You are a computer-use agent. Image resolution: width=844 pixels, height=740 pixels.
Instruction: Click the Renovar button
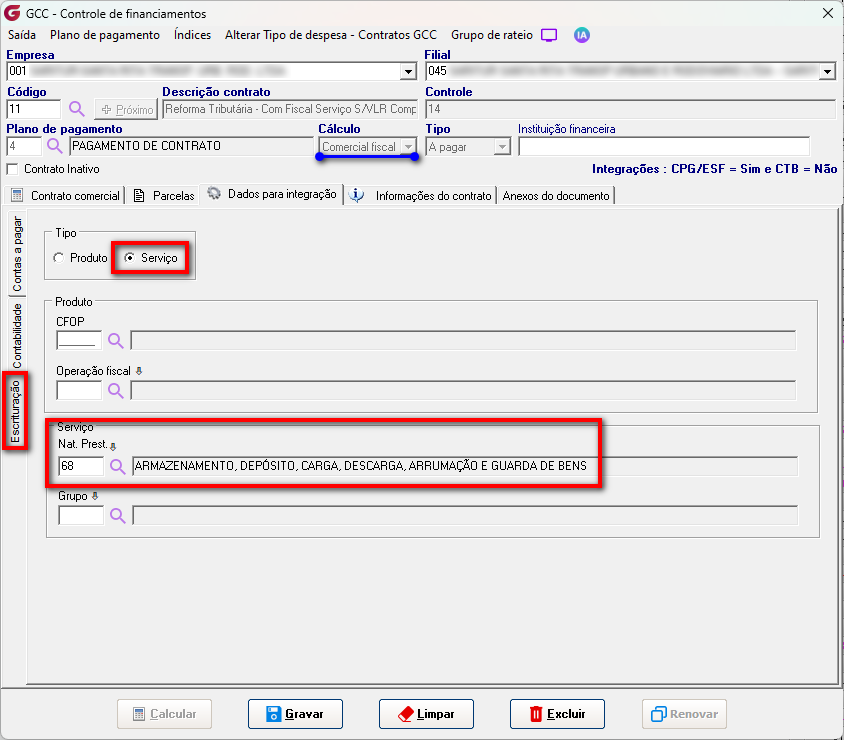coord(684,714)
